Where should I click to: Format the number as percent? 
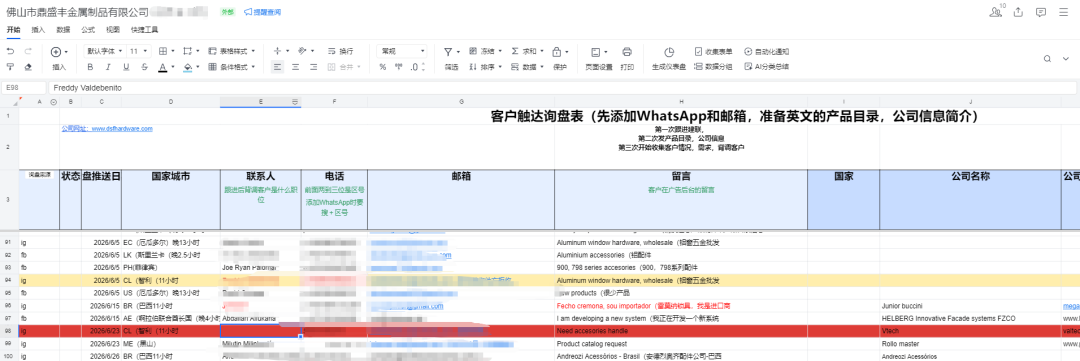click(x=383, y=67)
